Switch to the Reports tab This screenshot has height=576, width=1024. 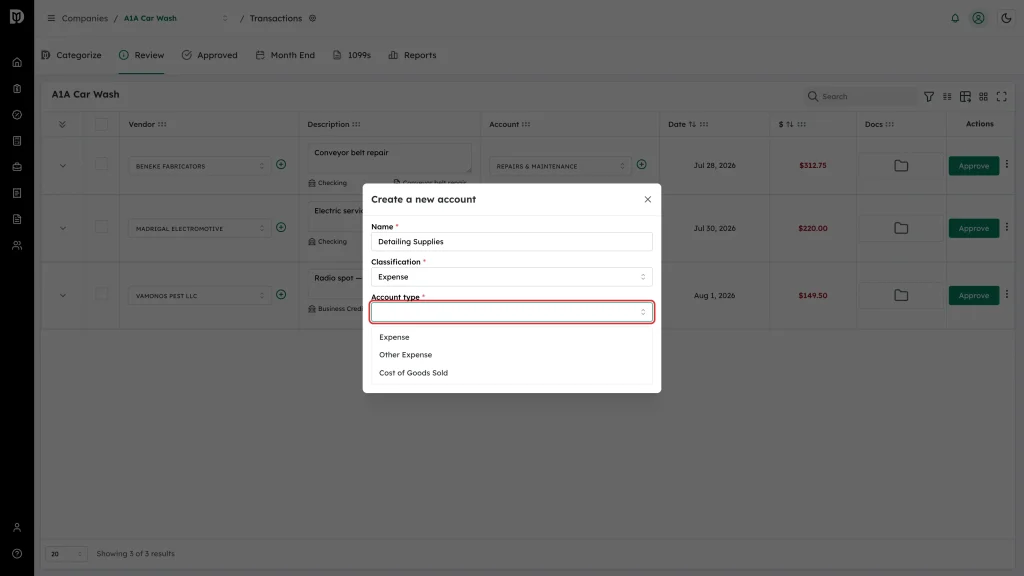tap(412, 56)
